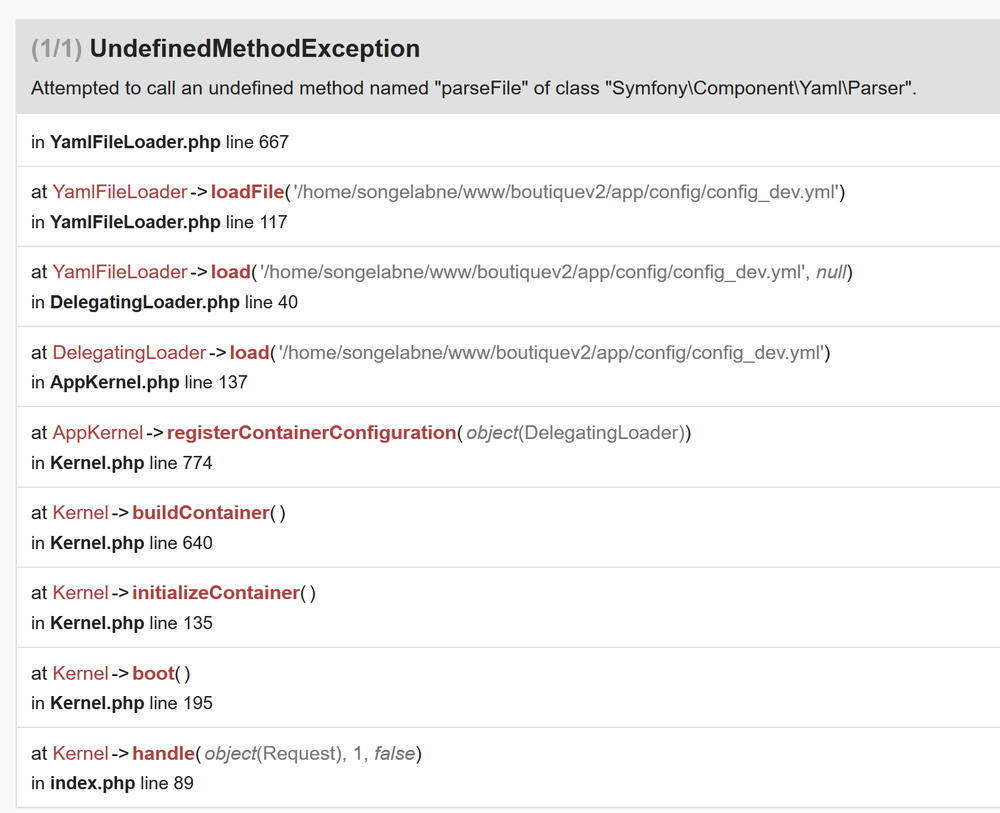The width and height of the screenshot is (1000, 813).
Task: Click the Kernel boot method name
Action: coord(153,673)
